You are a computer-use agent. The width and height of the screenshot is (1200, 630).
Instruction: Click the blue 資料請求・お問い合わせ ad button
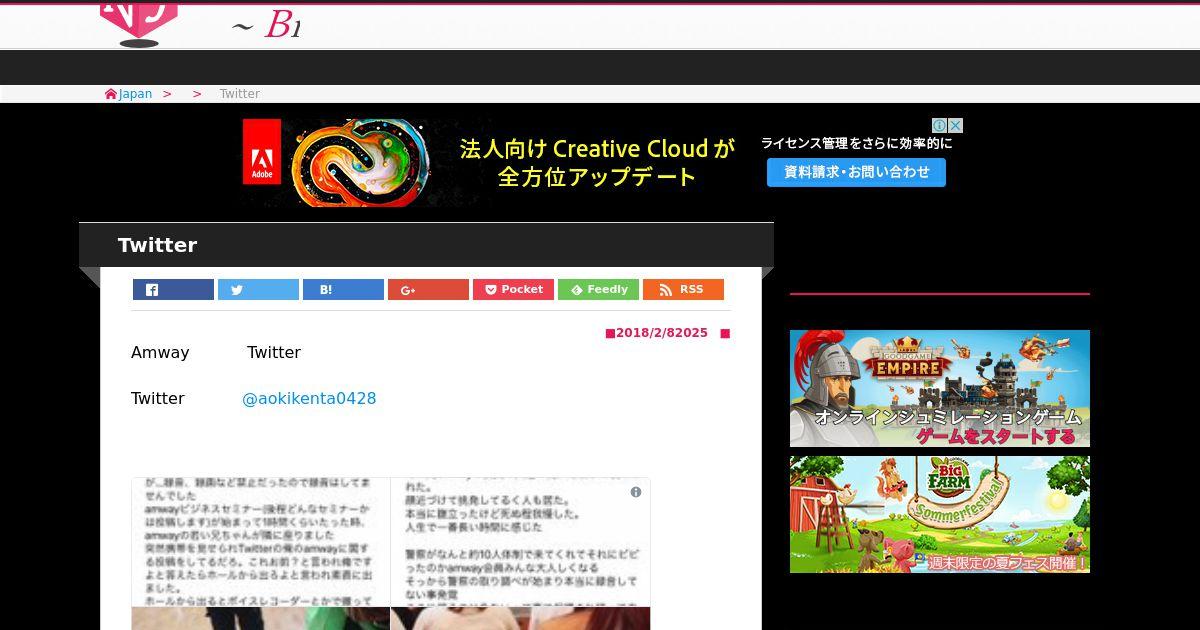856,172
